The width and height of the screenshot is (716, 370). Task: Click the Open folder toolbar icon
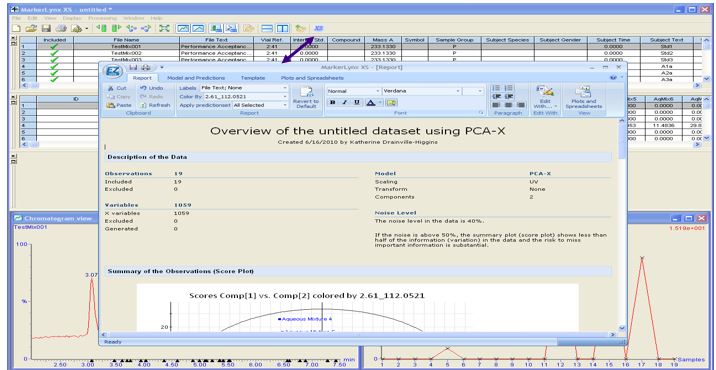31,28
